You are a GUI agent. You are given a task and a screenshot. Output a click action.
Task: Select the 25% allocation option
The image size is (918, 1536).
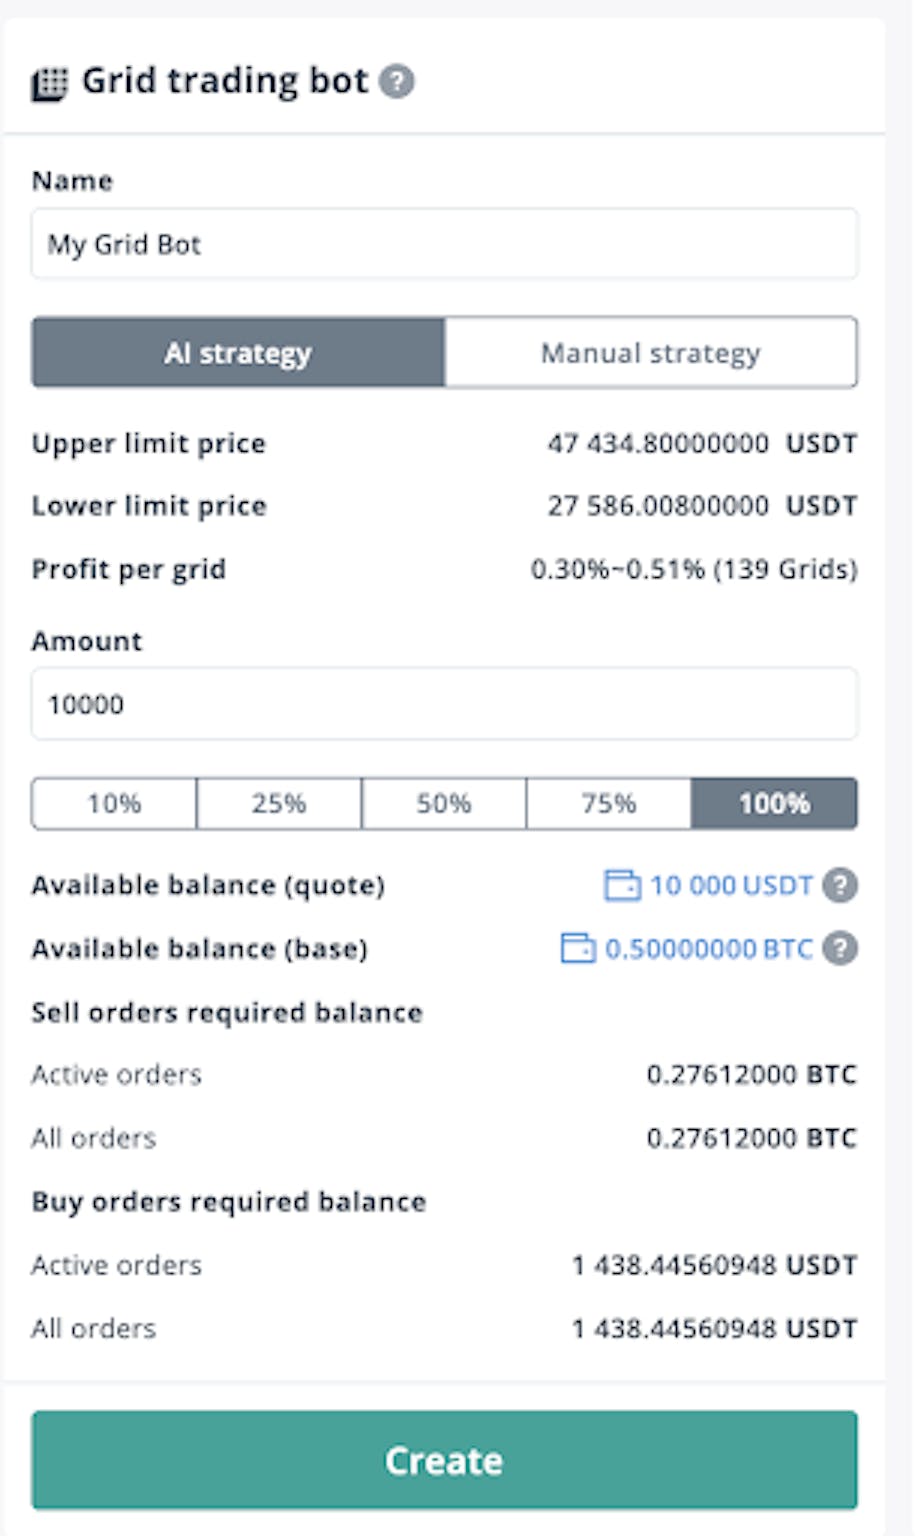tap(278, 803)
